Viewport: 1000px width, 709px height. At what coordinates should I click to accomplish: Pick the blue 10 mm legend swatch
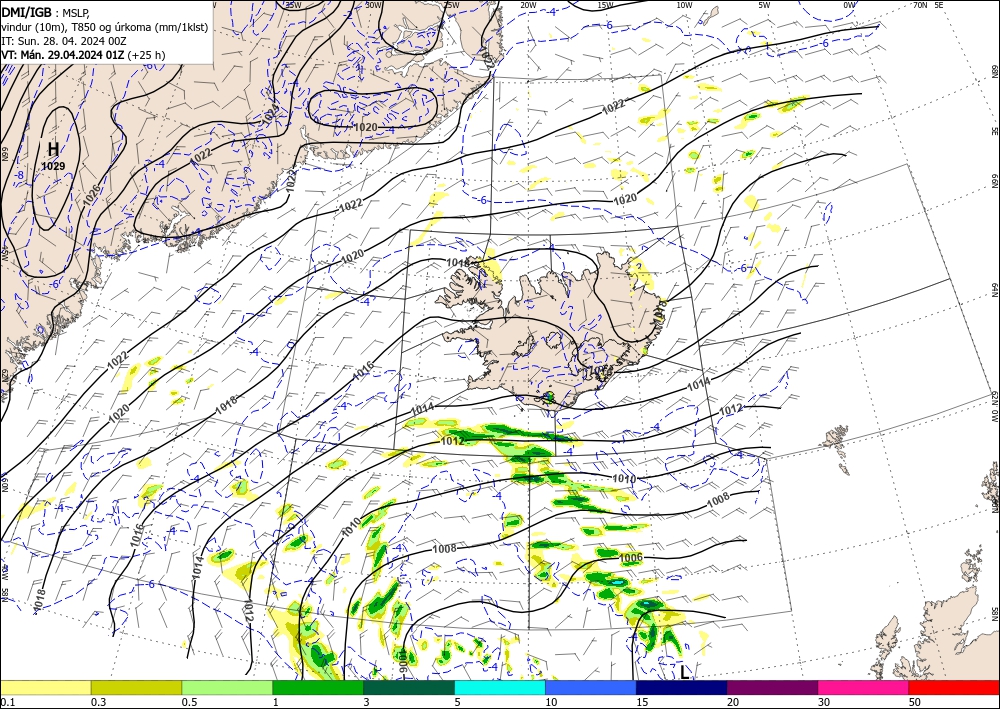(x=591, y=687)
